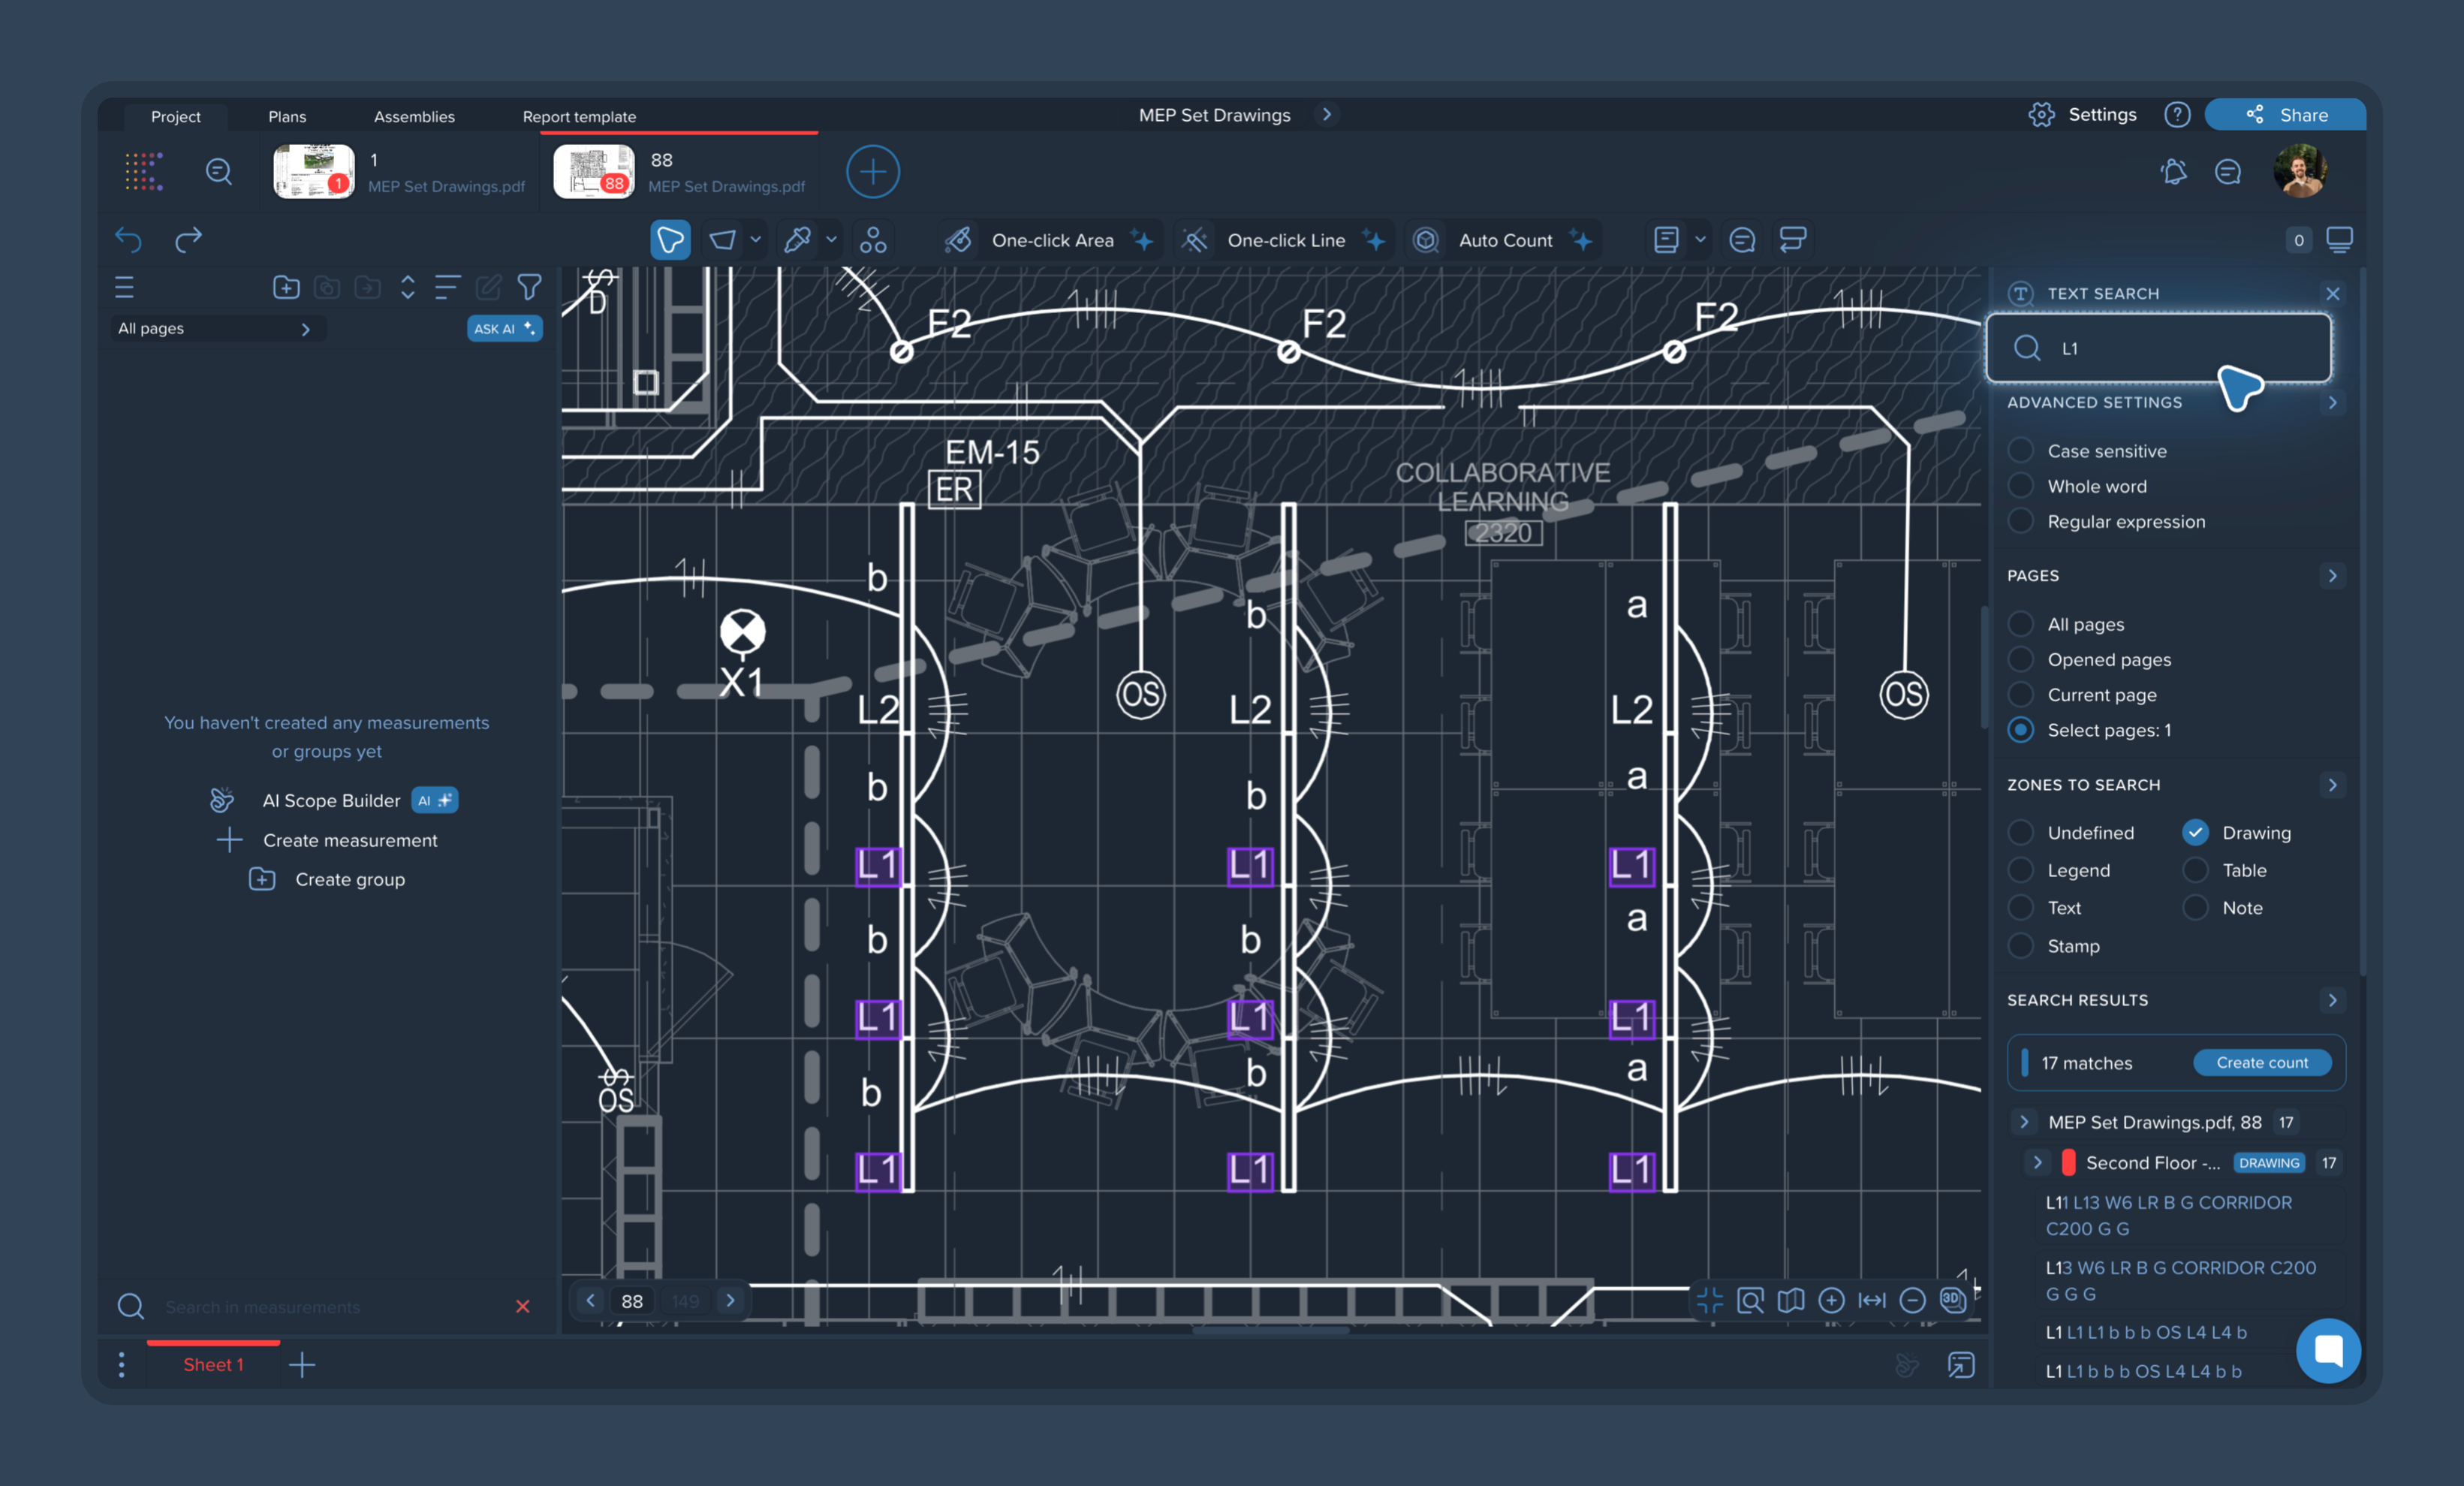Click the filter funnel icon
Viewport: 2464px width, 1486px height.
point(529,288)
